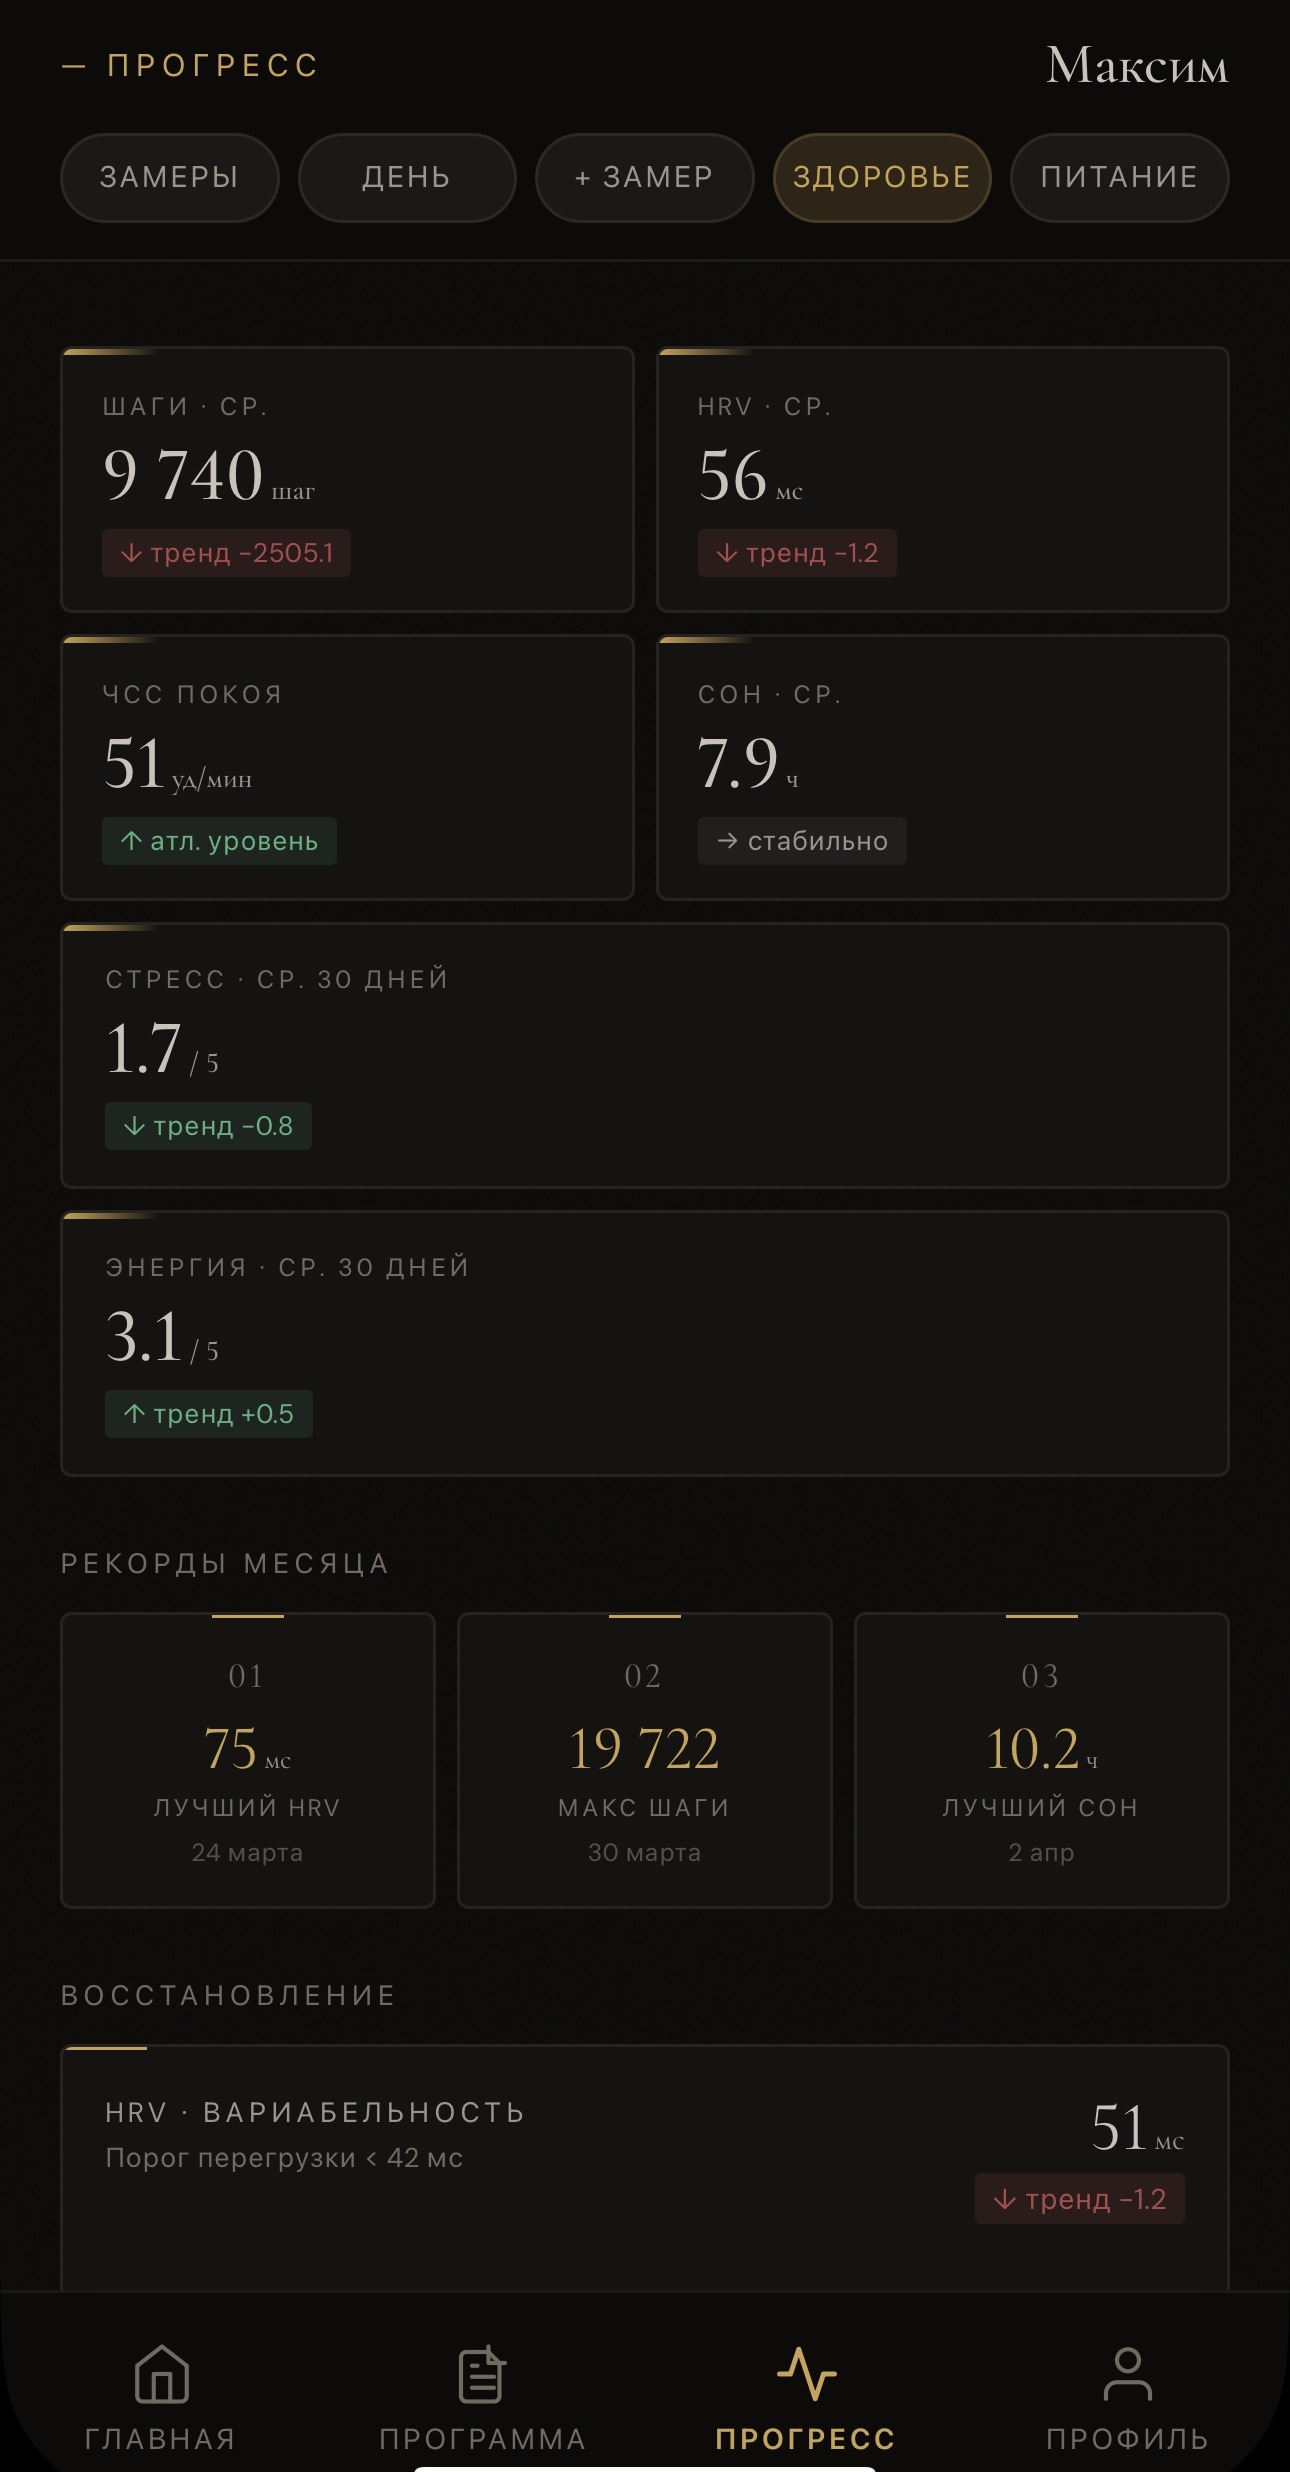Select the Лучший сон record tile
The width and height of the screenshot is (1290, 2472).
(1041, 1760)
